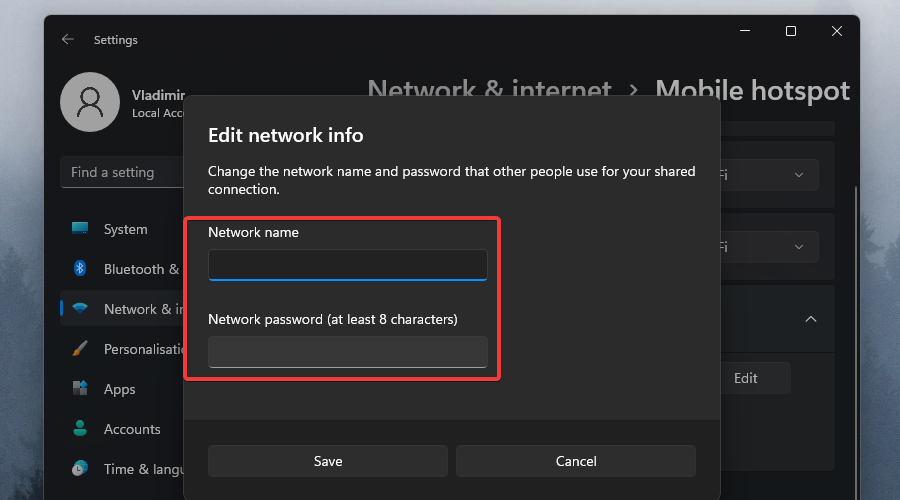The image size is (900, 500).
Task: Go to Network & internet breadcrumb
Action: [x=489, y=91]
